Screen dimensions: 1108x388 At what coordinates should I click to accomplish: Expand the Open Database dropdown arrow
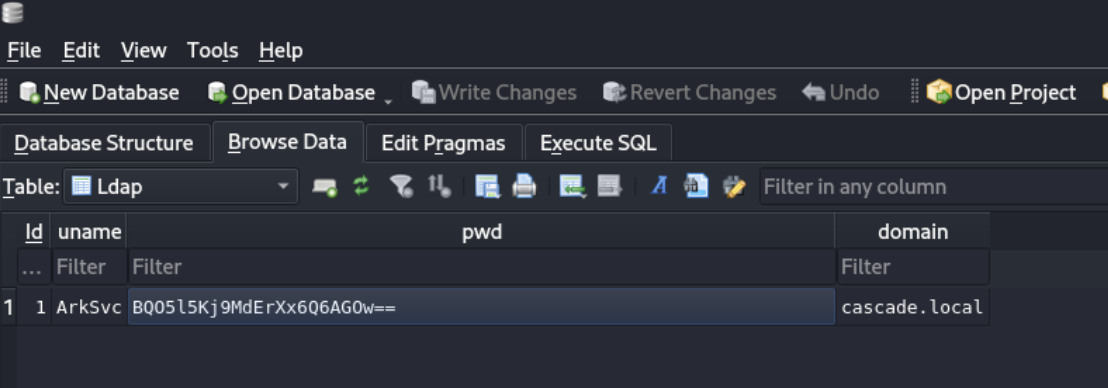click(388, 102)
